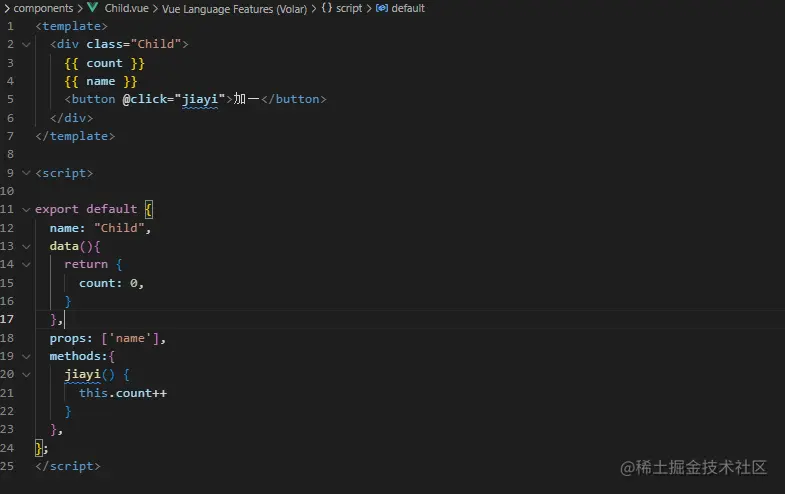Click the opening <script> tag

[64, 173]
